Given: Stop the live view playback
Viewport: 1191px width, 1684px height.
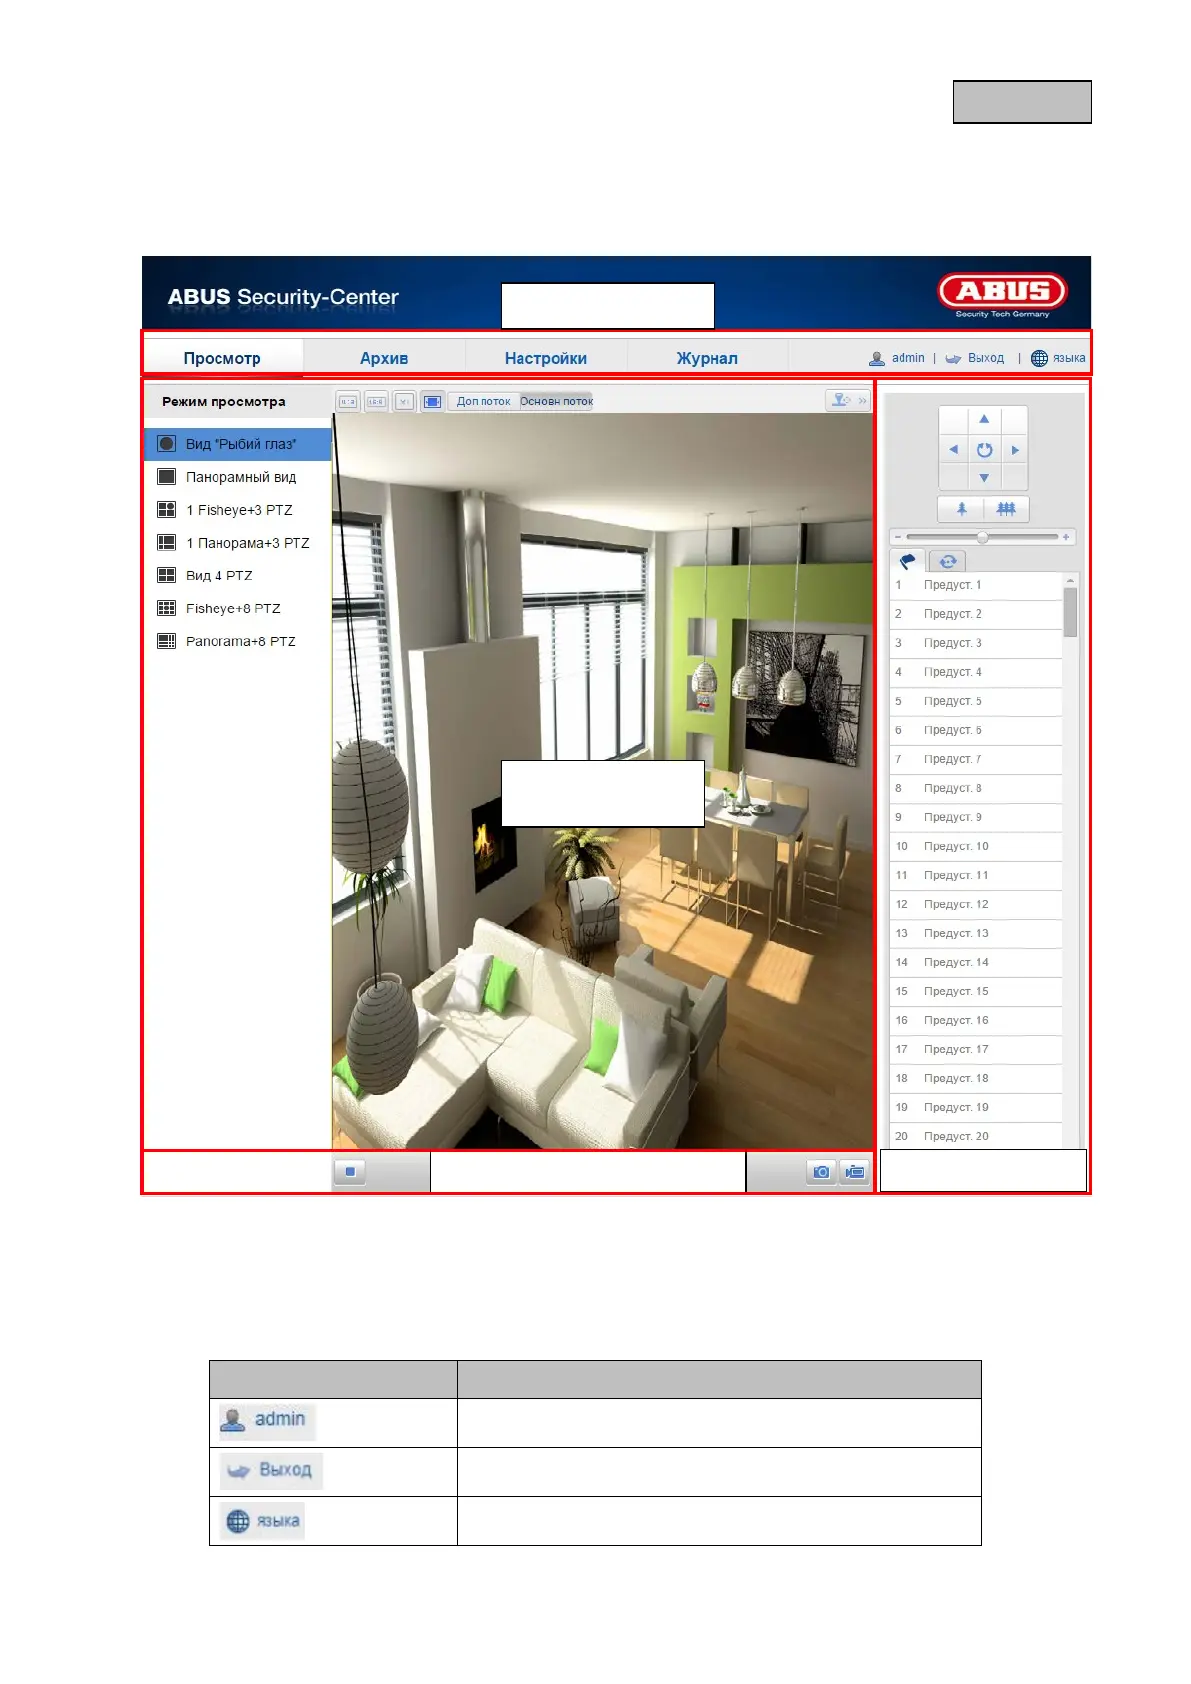Looking at the screenshot, I should [350, 1171].
